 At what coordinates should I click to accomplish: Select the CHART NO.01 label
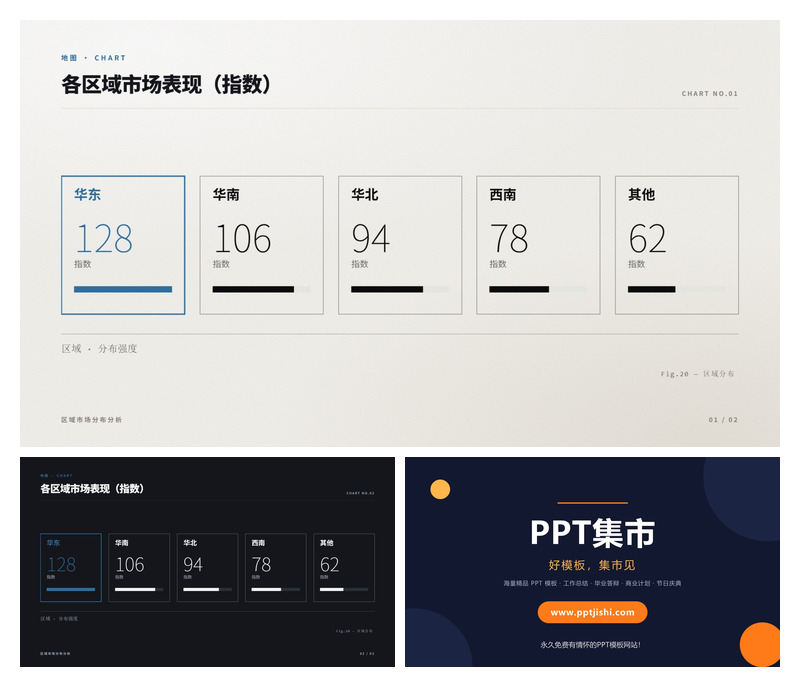tap(710, 93)
